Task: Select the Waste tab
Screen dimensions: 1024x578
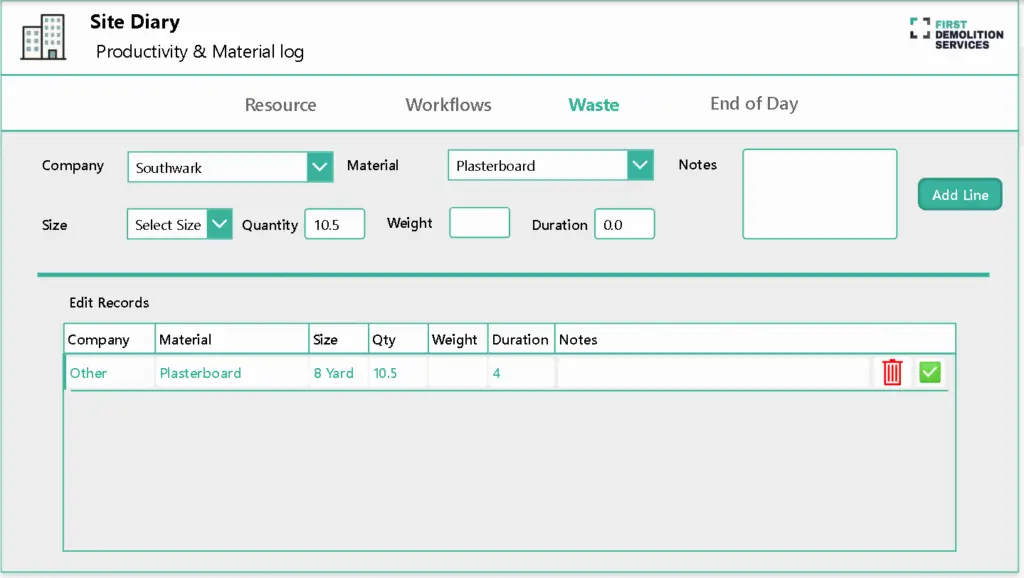Action: [x=594, y=105]
